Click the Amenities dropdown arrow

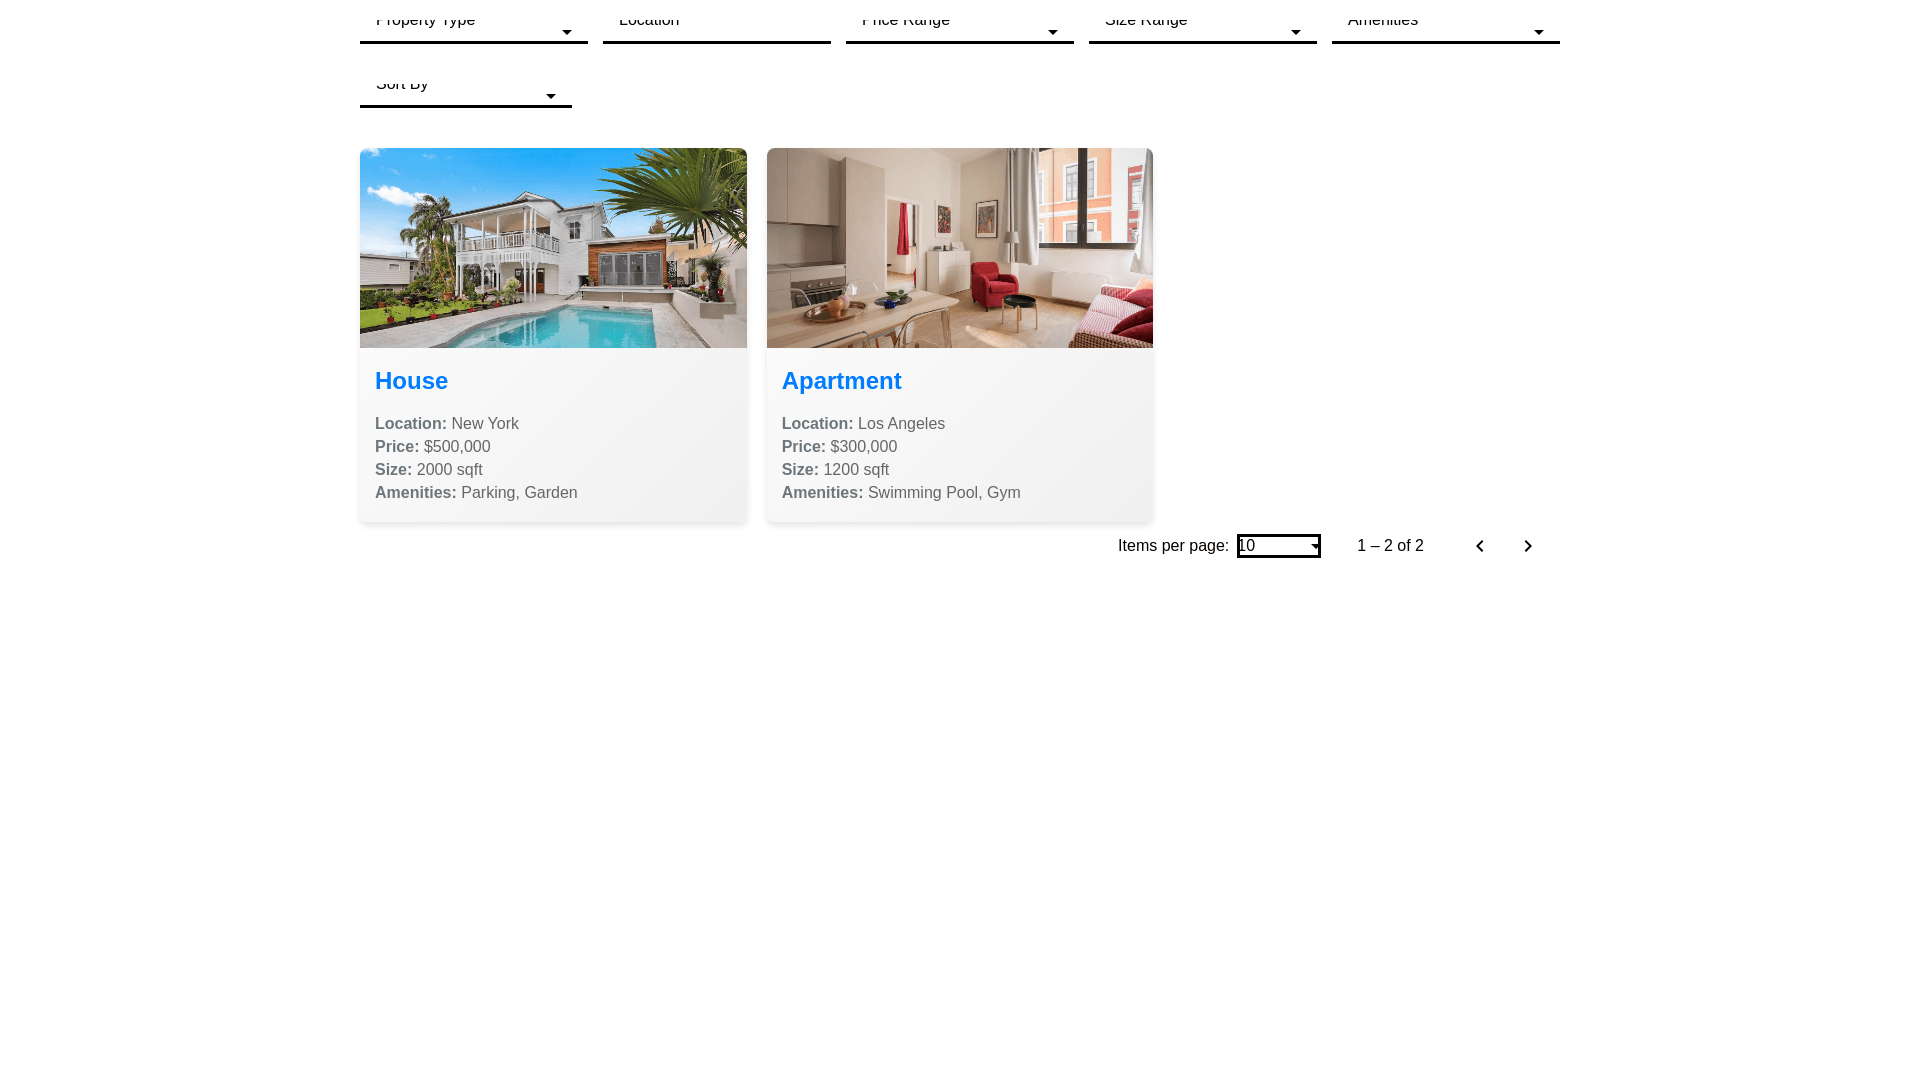pyautogui.click(x=1538, y=32)
